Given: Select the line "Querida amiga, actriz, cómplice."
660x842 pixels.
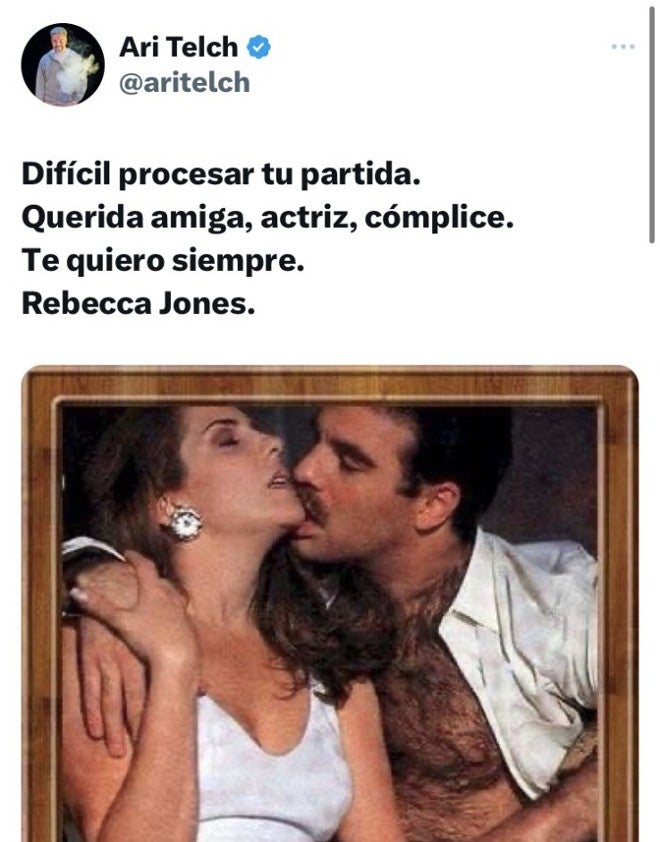Looking at the screenshot, I should 267,219.
